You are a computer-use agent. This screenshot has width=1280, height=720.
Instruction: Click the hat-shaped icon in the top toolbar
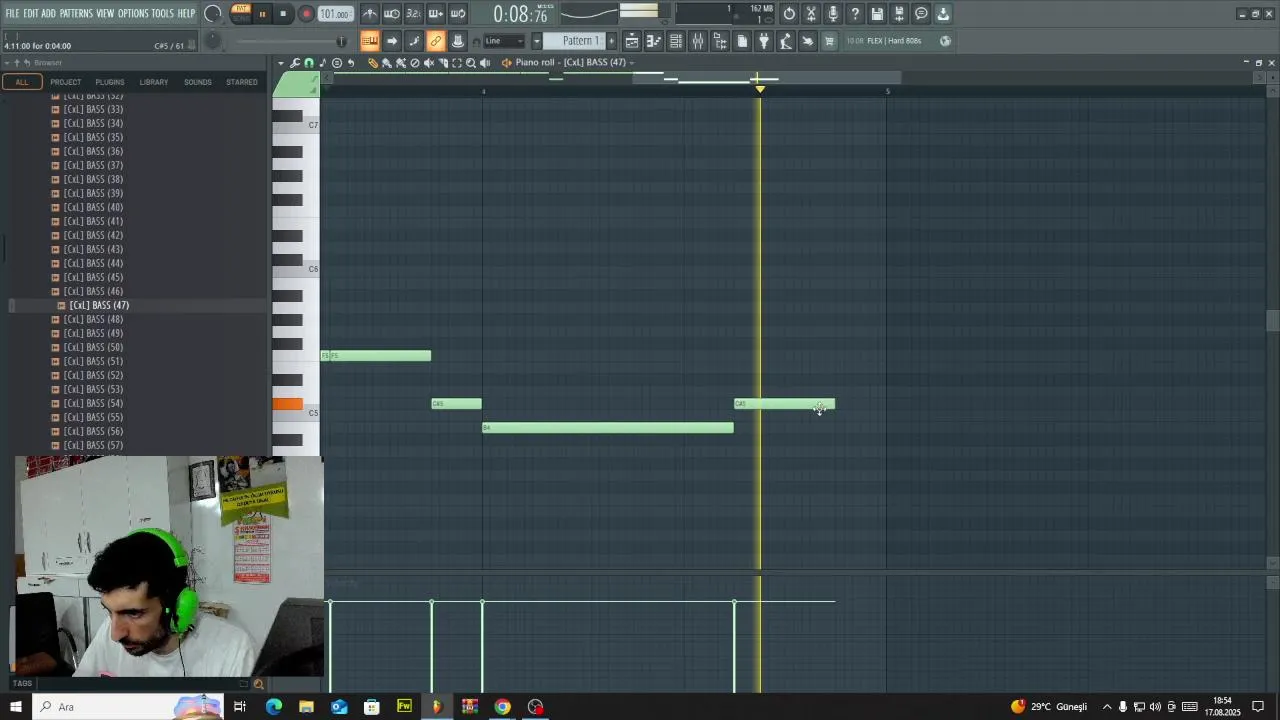point(458,41)
